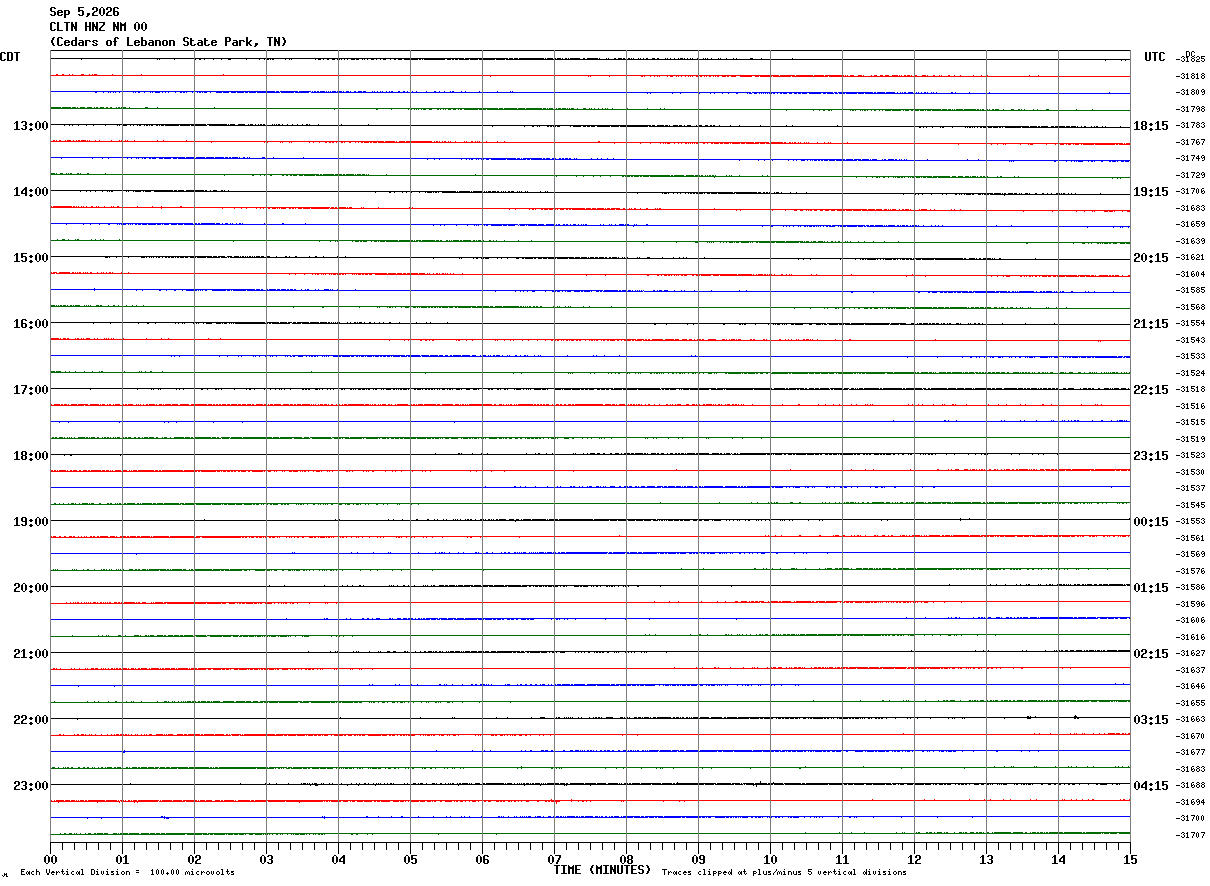The width and height of the screenshot is (1210, 886).
Task: Click the Cedars of Lebanon State Park title
Action: tap(168, 42)
